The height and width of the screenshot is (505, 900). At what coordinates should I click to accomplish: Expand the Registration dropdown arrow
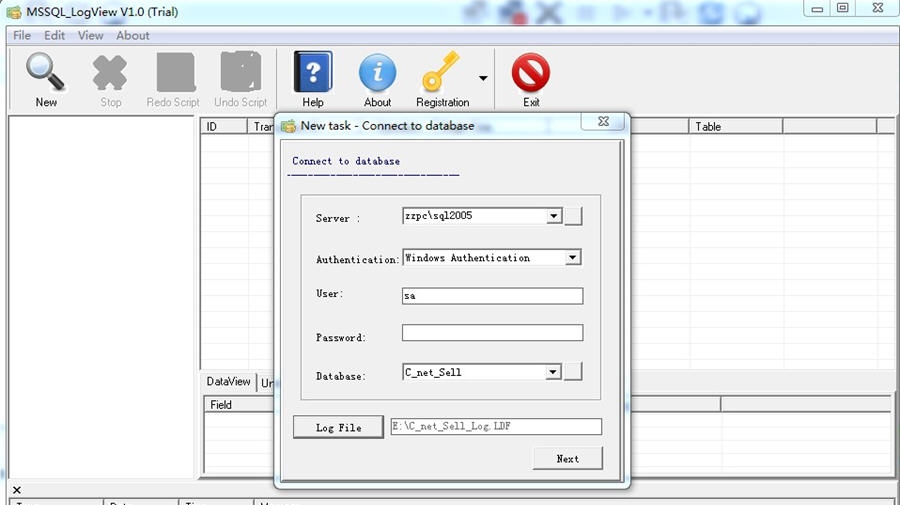[x=483, y=79]
